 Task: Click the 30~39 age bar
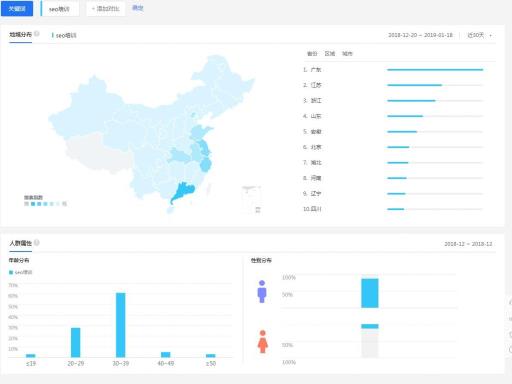(121, 325)
